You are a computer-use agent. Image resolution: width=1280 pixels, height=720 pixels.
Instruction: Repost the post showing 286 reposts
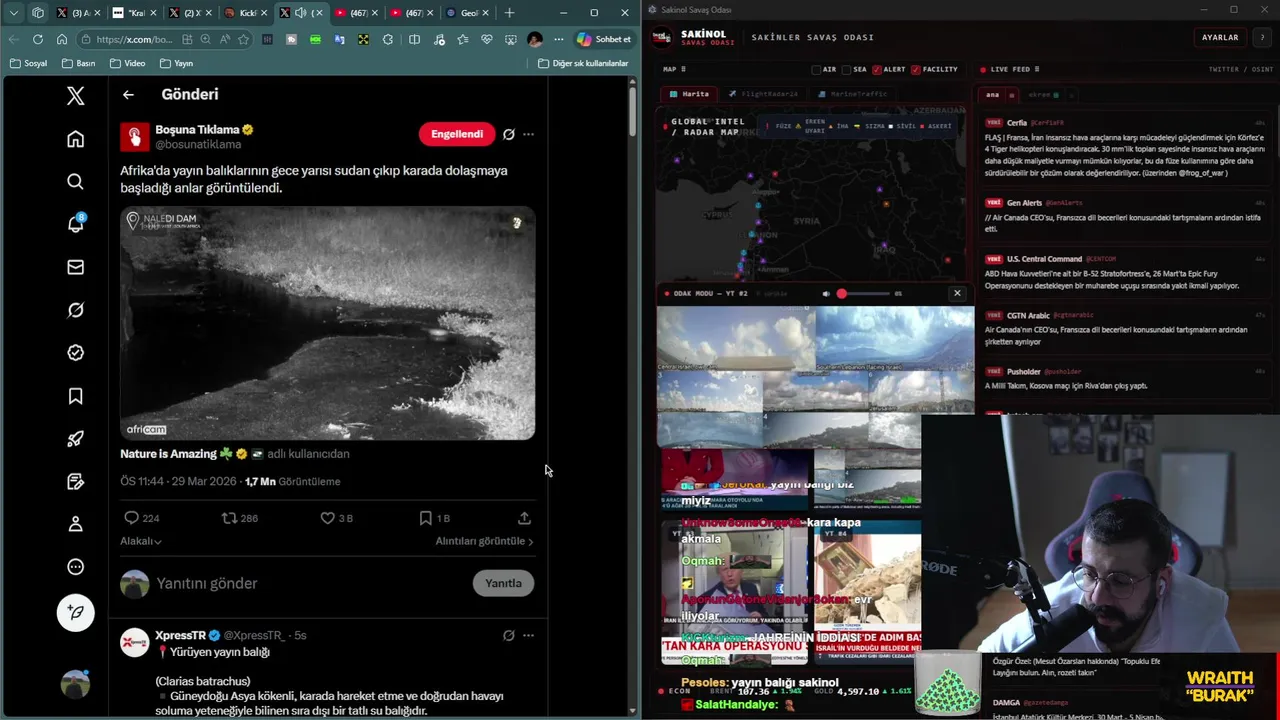(x=239, y=518)
